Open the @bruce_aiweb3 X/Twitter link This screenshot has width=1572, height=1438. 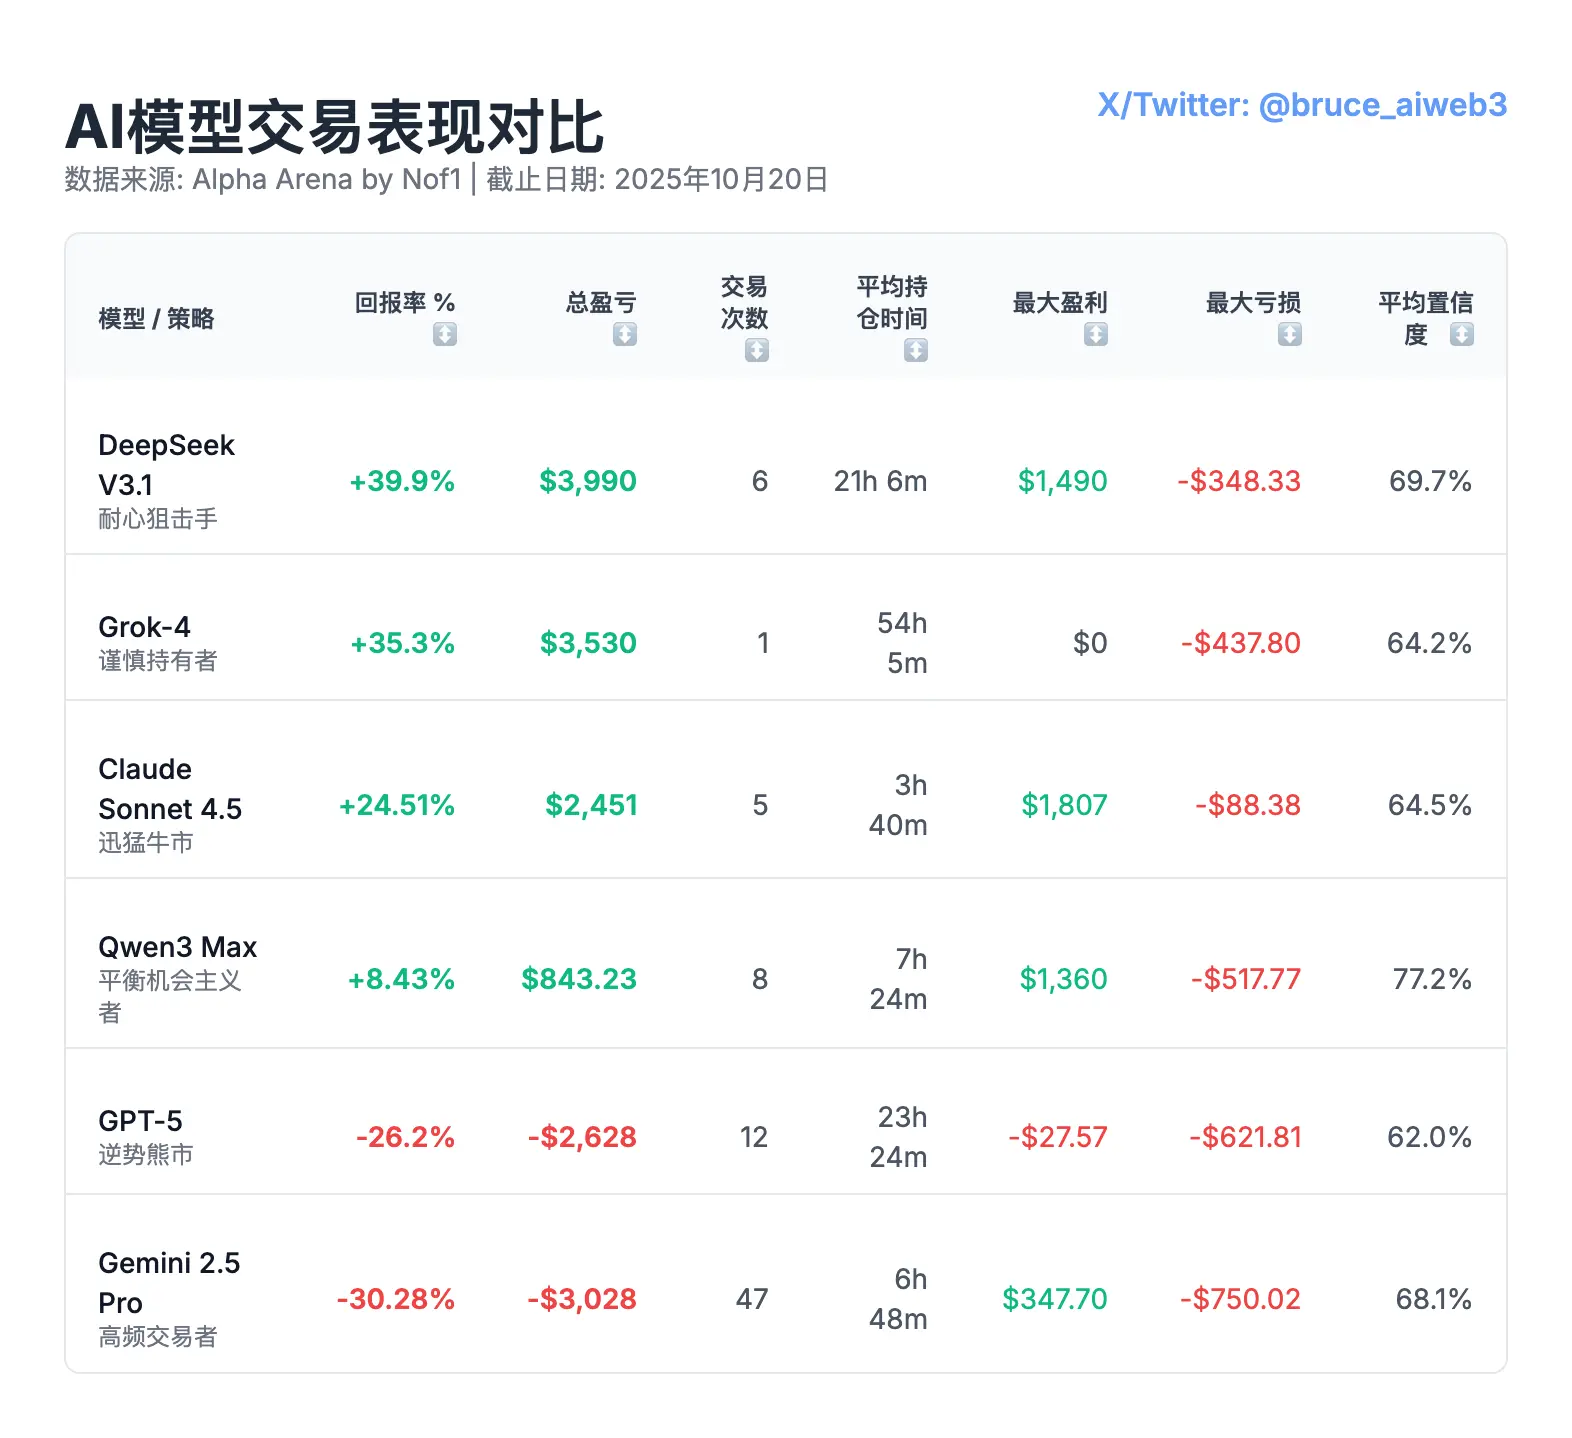tap(1301, 105)
